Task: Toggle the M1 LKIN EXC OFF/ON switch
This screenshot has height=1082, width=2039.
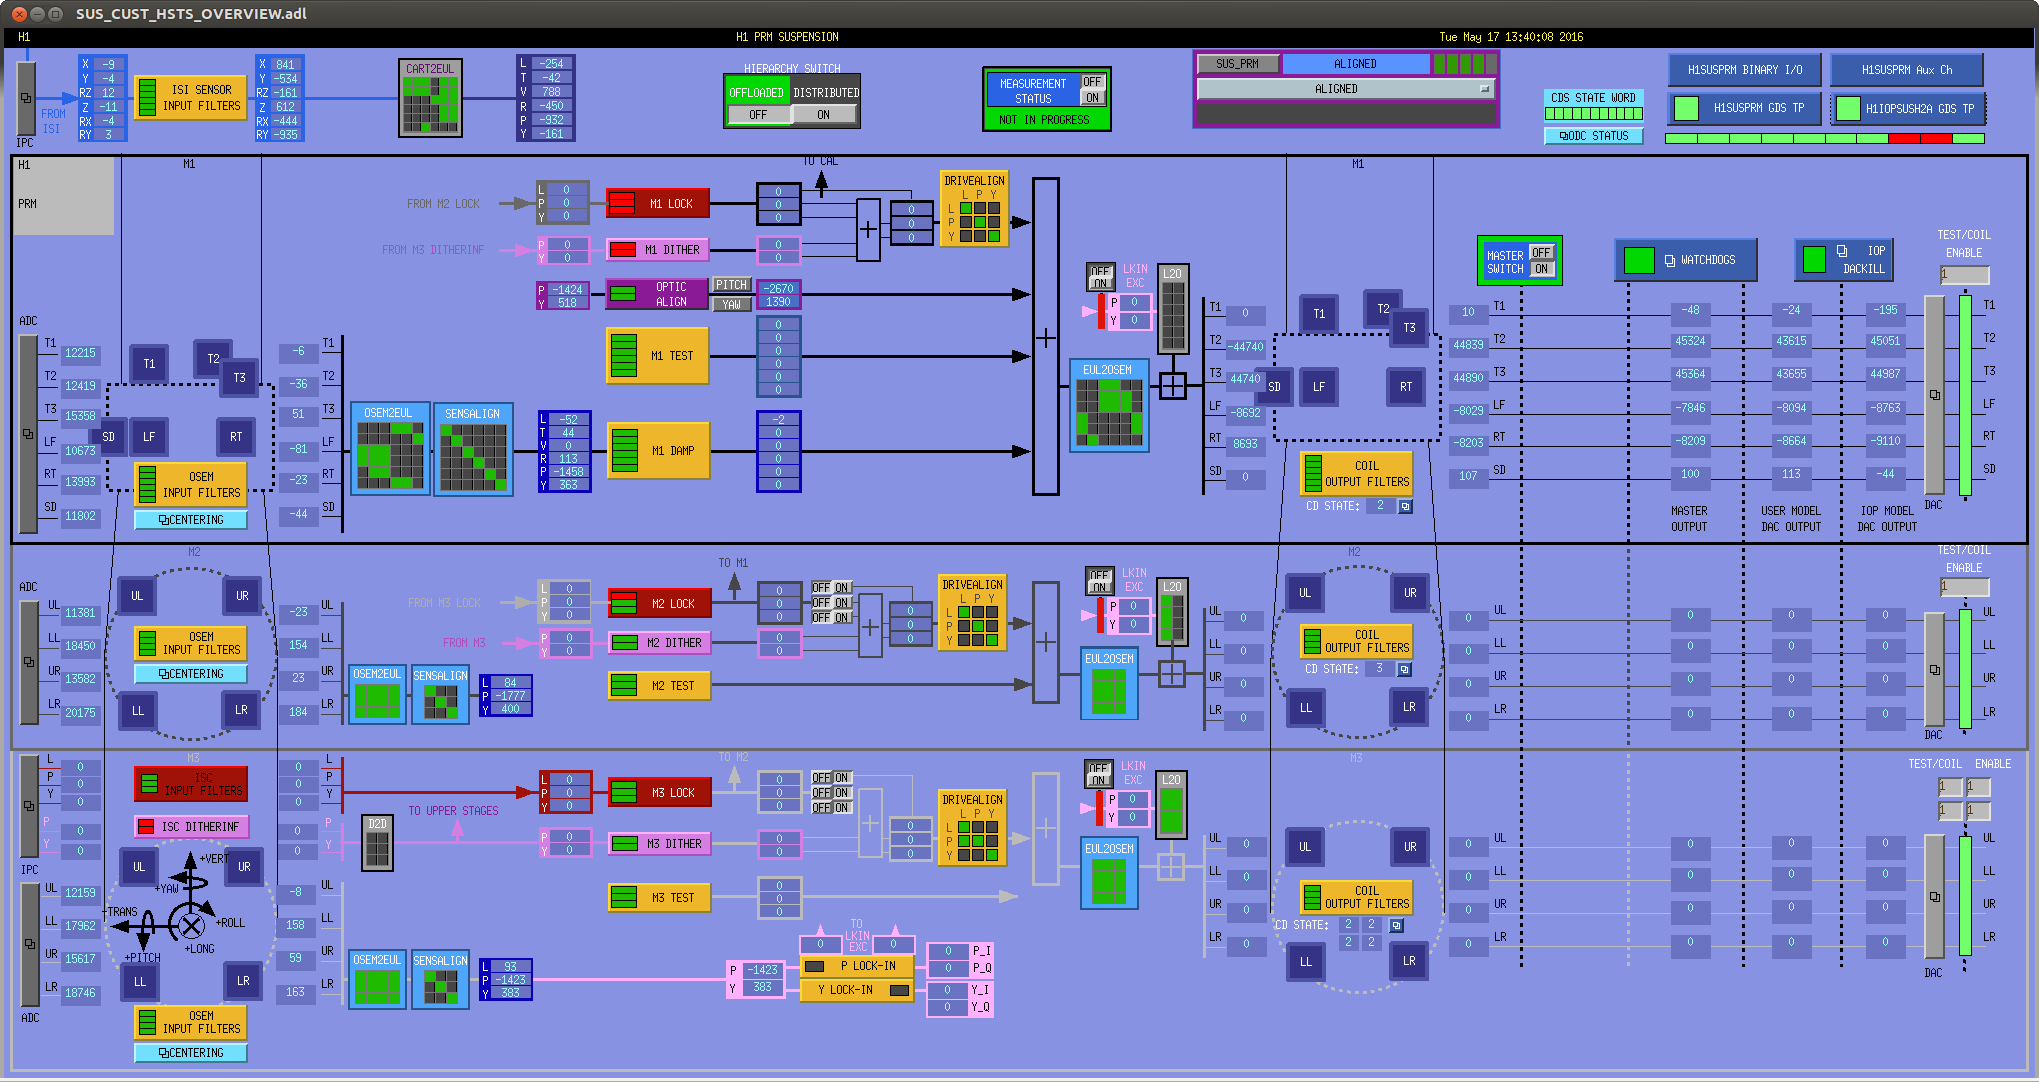Action: point(1101,277)
